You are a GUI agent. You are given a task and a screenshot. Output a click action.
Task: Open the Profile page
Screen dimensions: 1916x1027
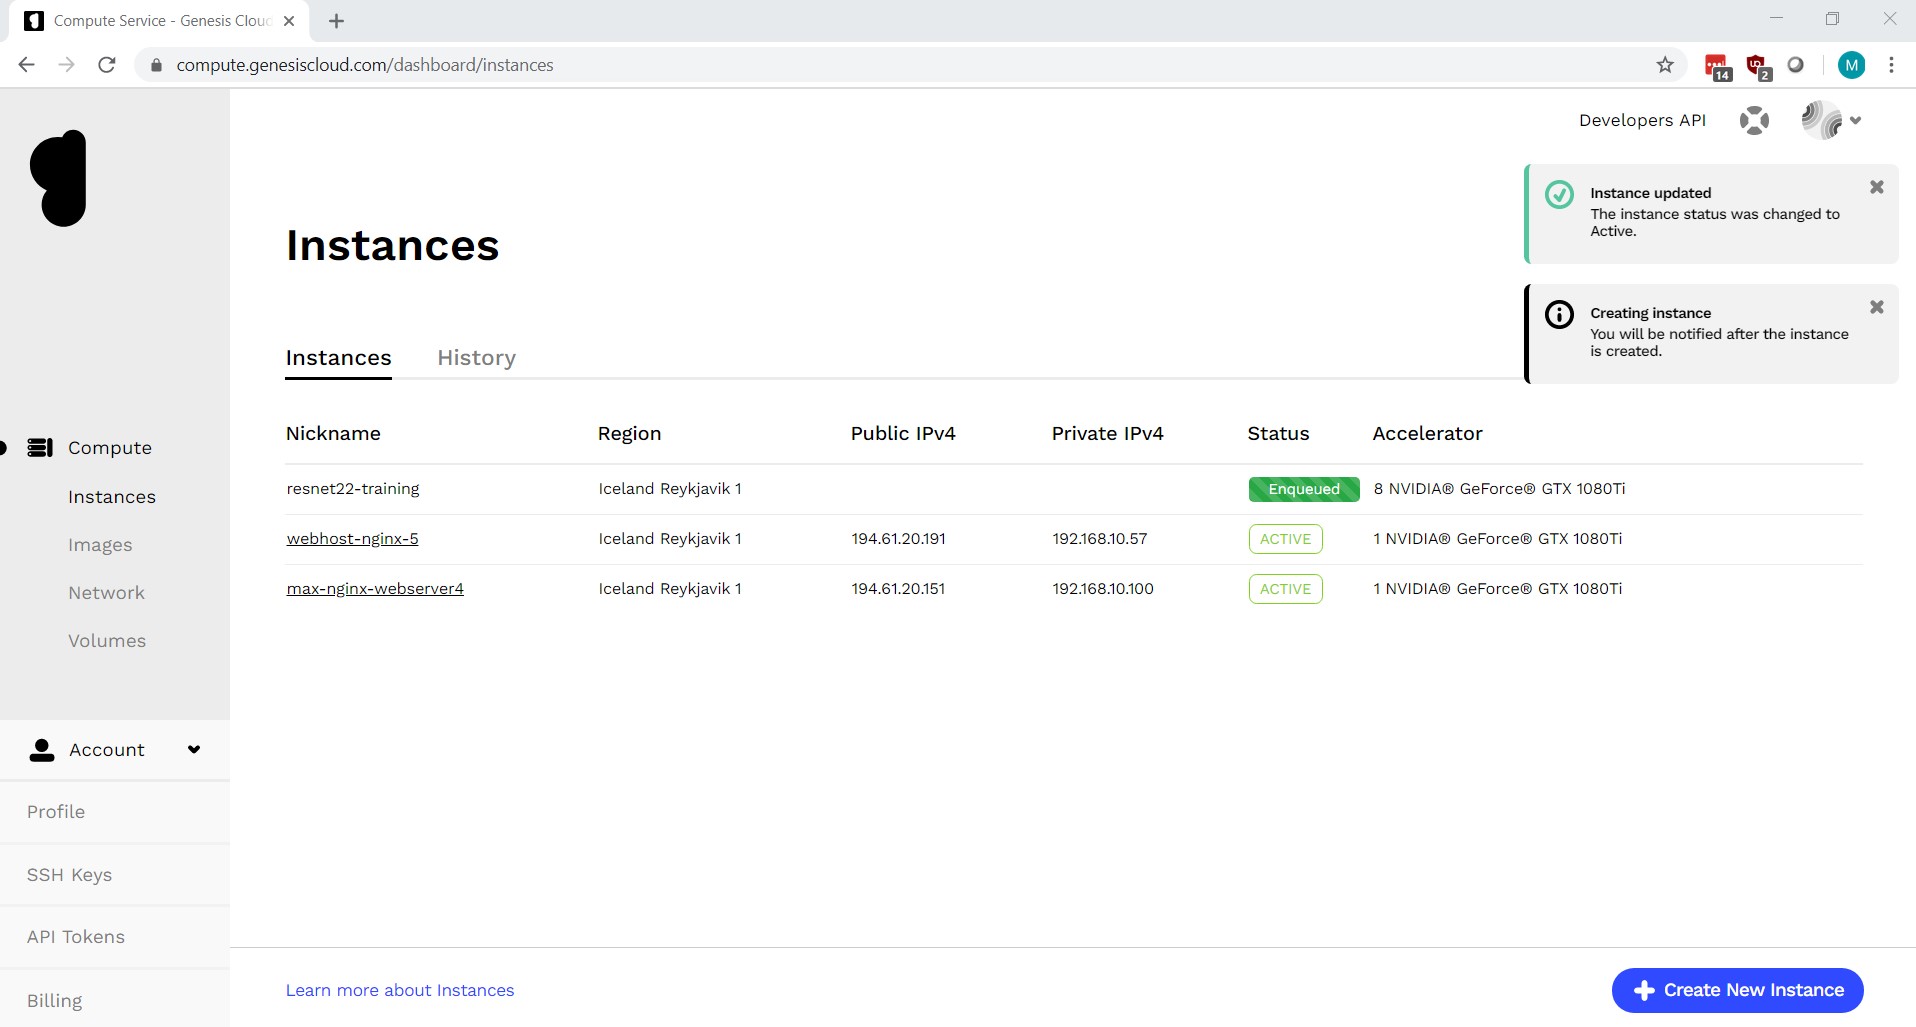coord(56,811)
